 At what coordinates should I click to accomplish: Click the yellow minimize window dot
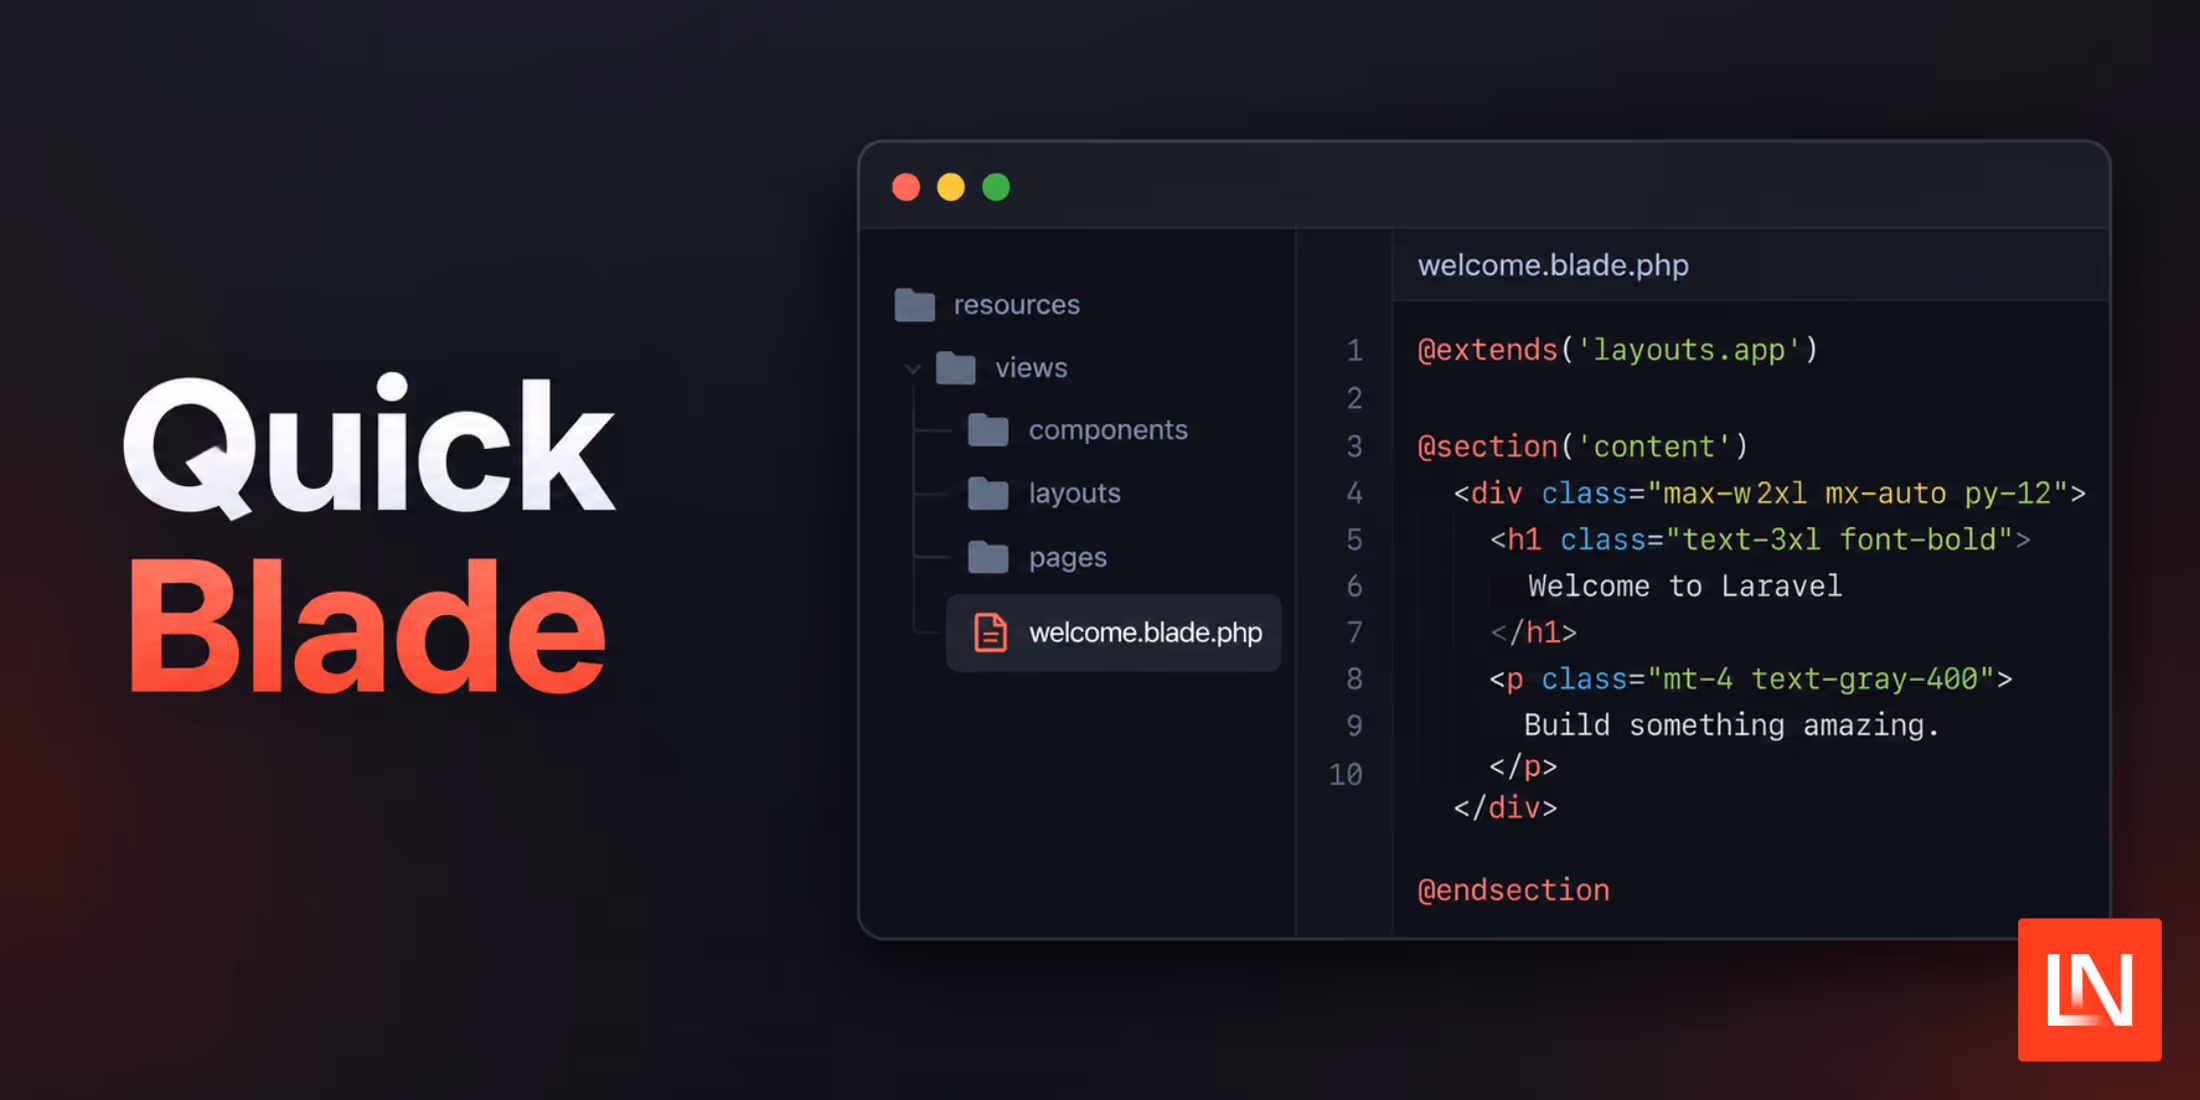coord(951,187)
